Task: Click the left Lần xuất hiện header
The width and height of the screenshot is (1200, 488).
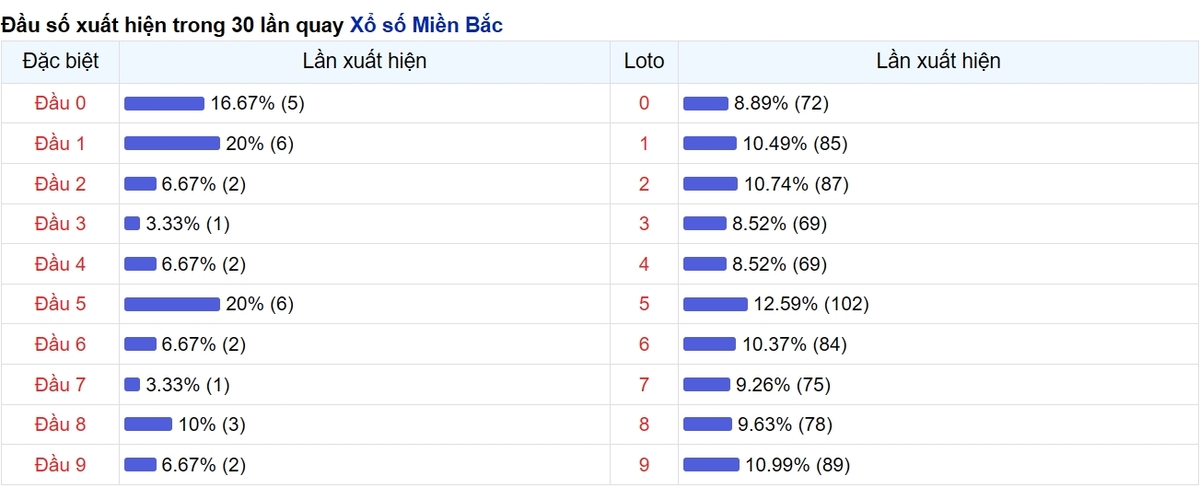Action: (x=364, y=61)
